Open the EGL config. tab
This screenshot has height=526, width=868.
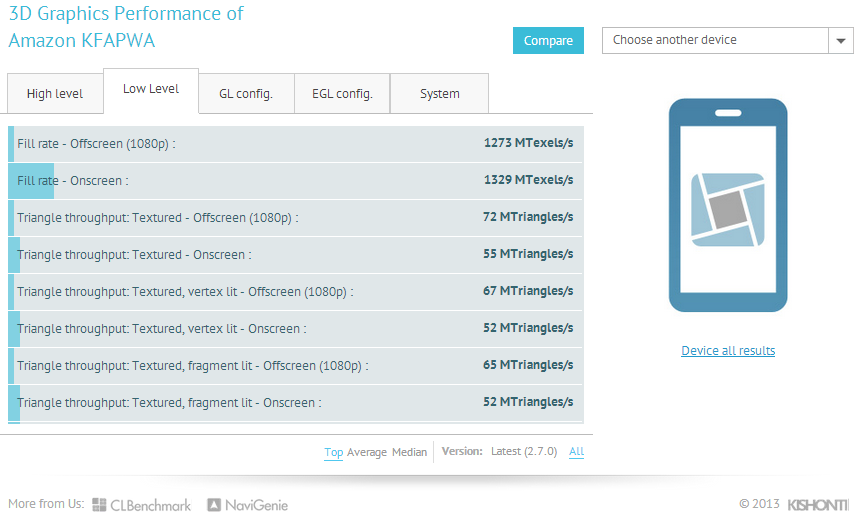pyautogui.click(x=342, y=94)
